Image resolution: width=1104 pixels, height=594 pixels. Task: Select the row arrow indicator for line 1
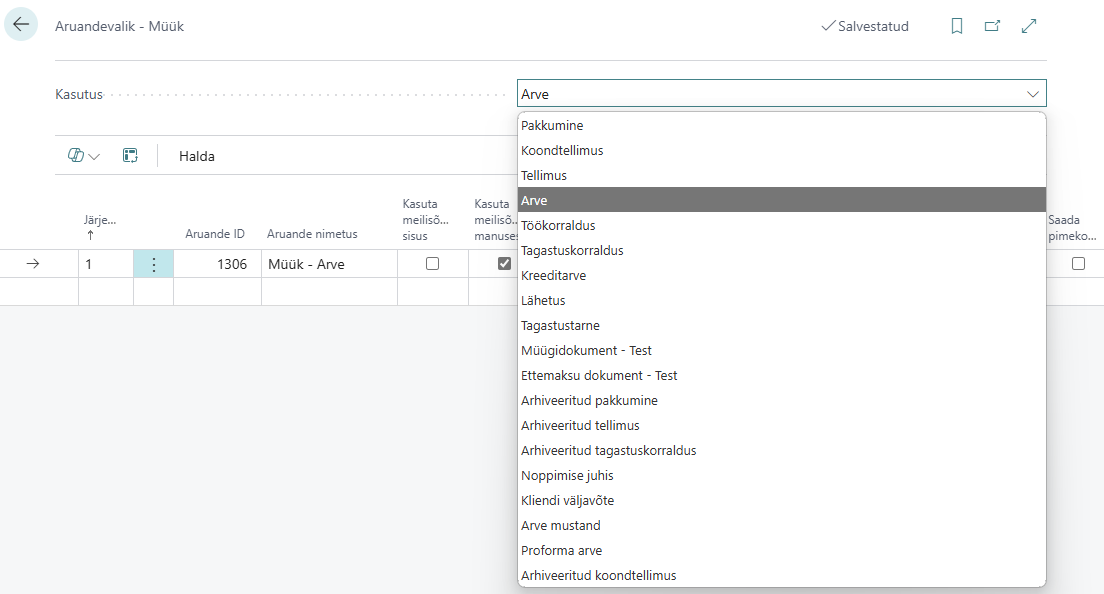click(32, 264)
